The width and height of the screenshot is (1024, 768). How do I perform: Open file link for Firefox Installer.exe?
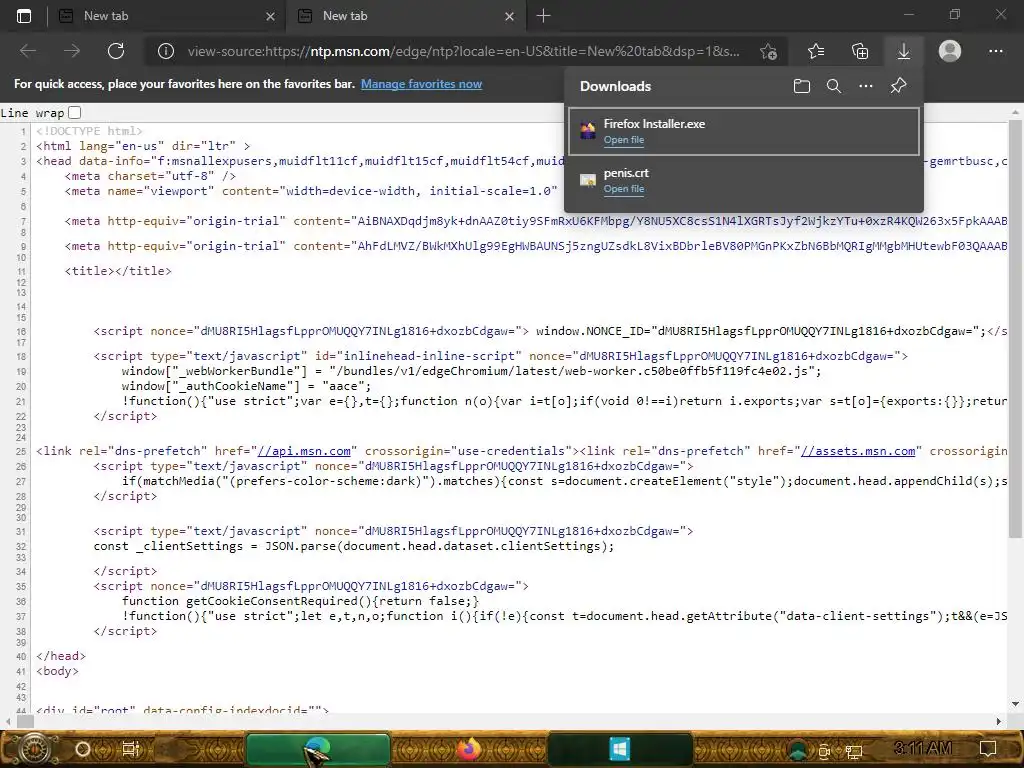tap(624, 140)
